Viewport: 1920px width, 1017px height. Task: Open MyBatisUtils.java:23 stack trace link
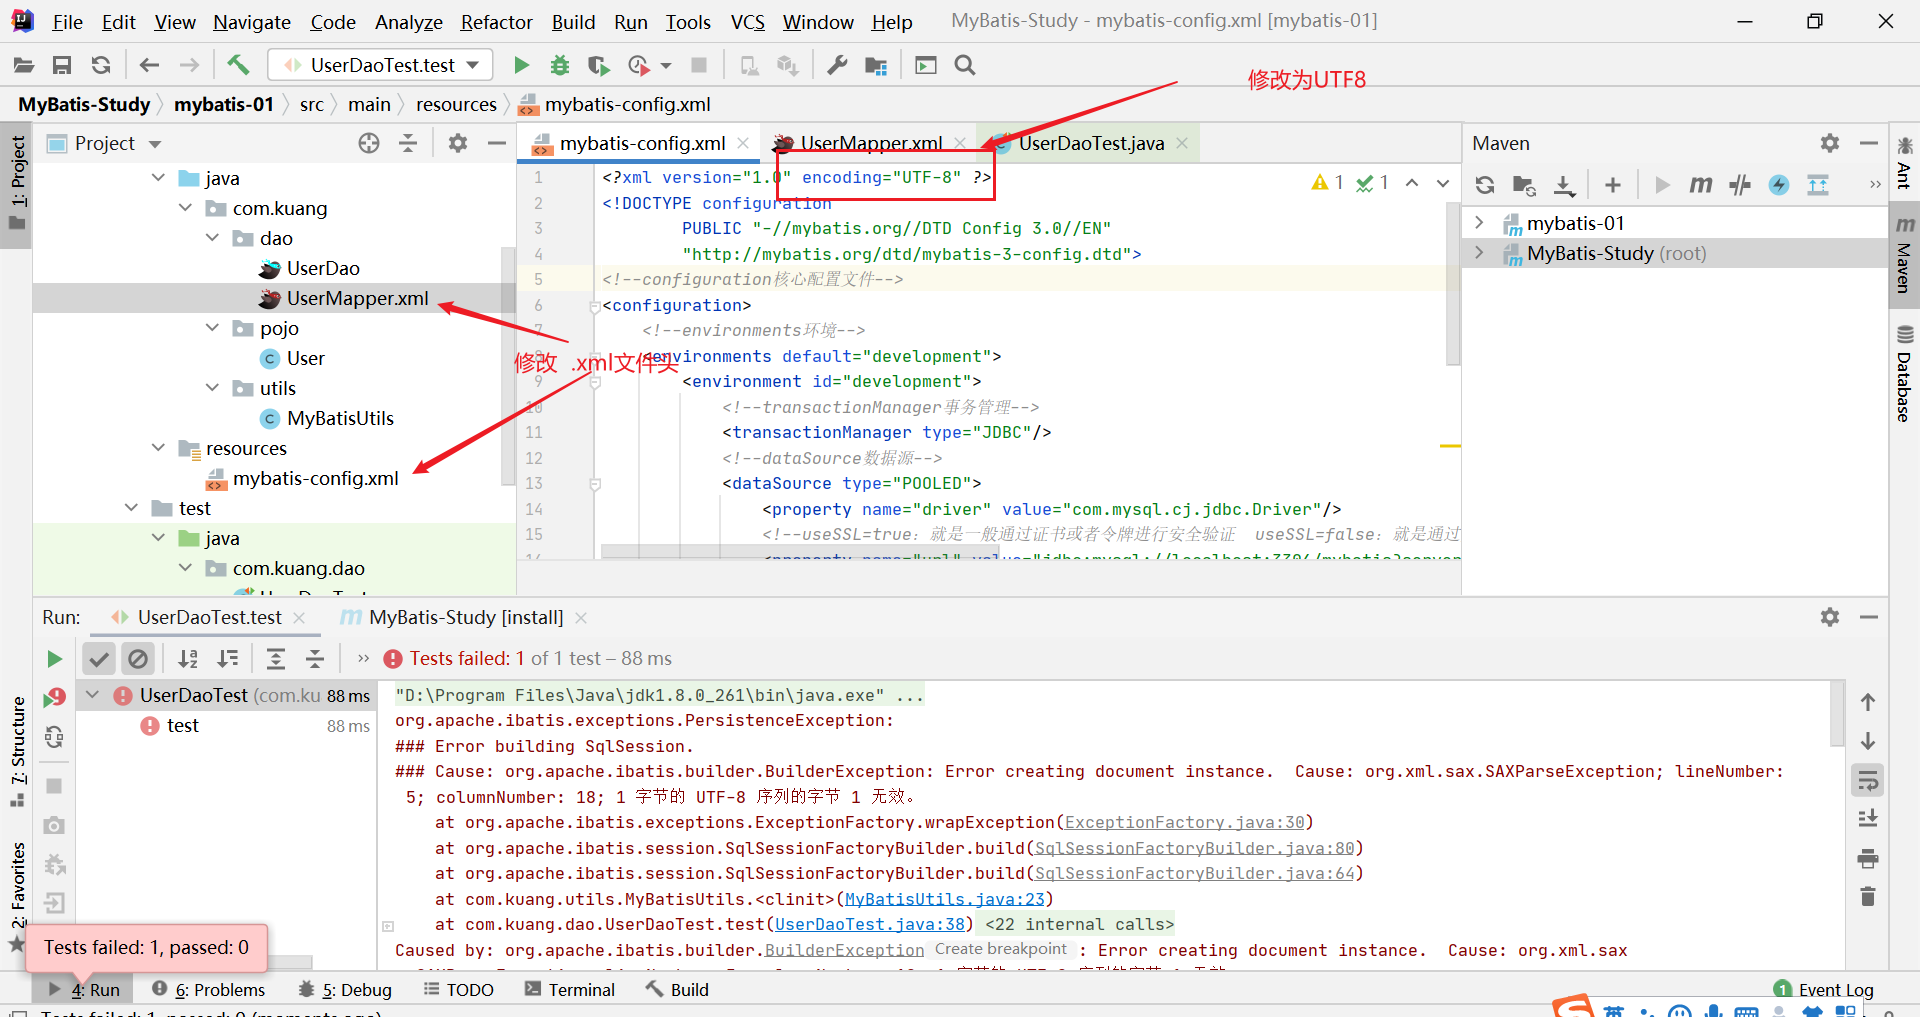(945, 899)
